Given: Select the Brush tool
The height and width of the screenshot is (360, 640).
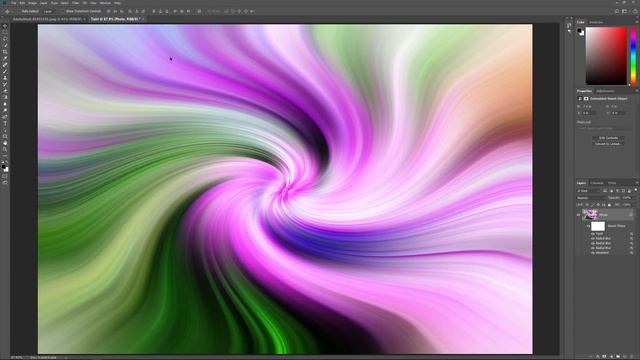Looking at the screenshot, I should tap(5, 71).
